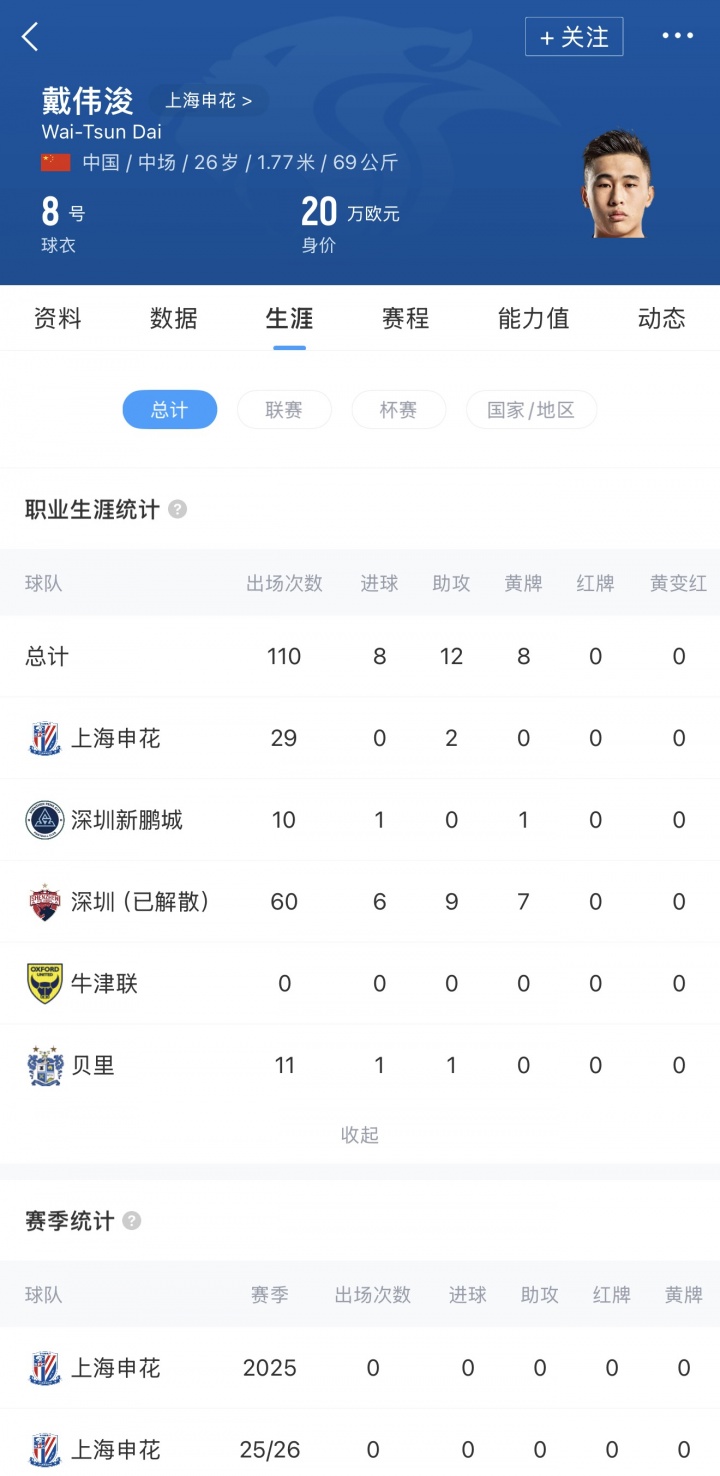This screenshot has width=720, height=1476.
Task: Tap the back arrow icon
Action: click(30, 37)
